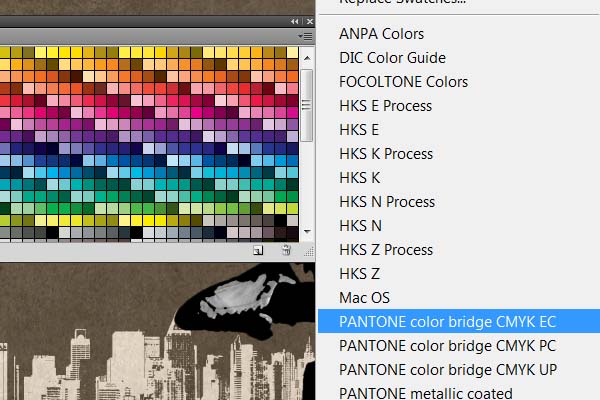The width and height of the screenshot is (600, 400).
Task: Choose HKS N Process
Action: pos(387,202)
